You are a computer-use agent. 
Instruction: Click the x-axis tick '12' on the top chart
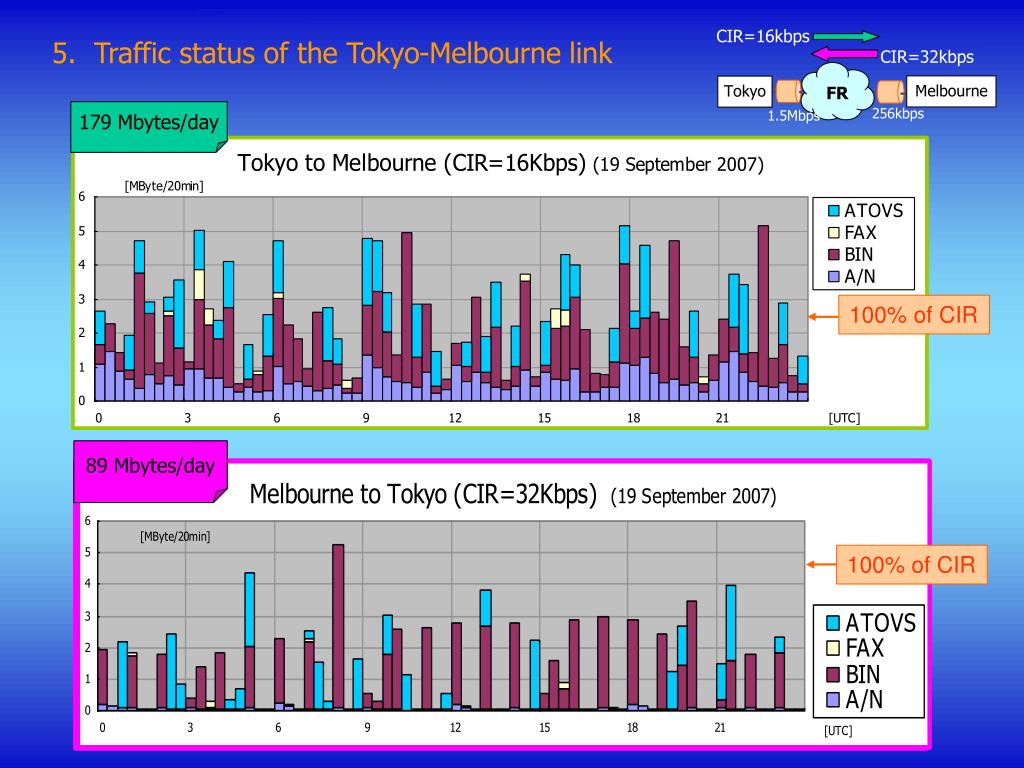click(455, 418)
